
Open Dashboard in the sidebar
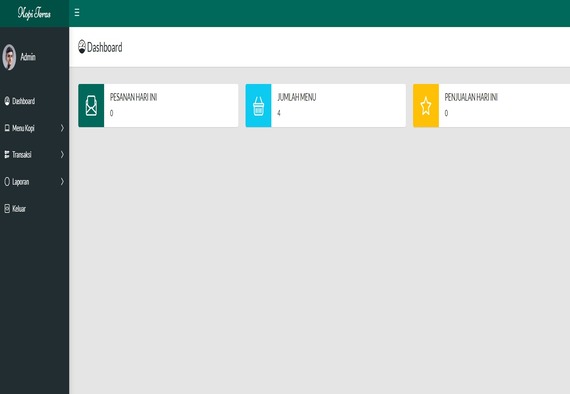point(24,101)
